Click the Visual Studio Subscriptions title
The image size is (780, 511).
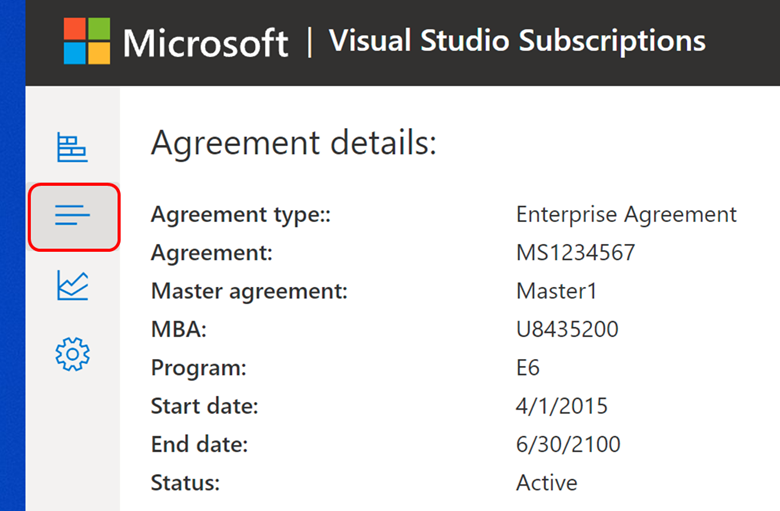pos(517,42)
